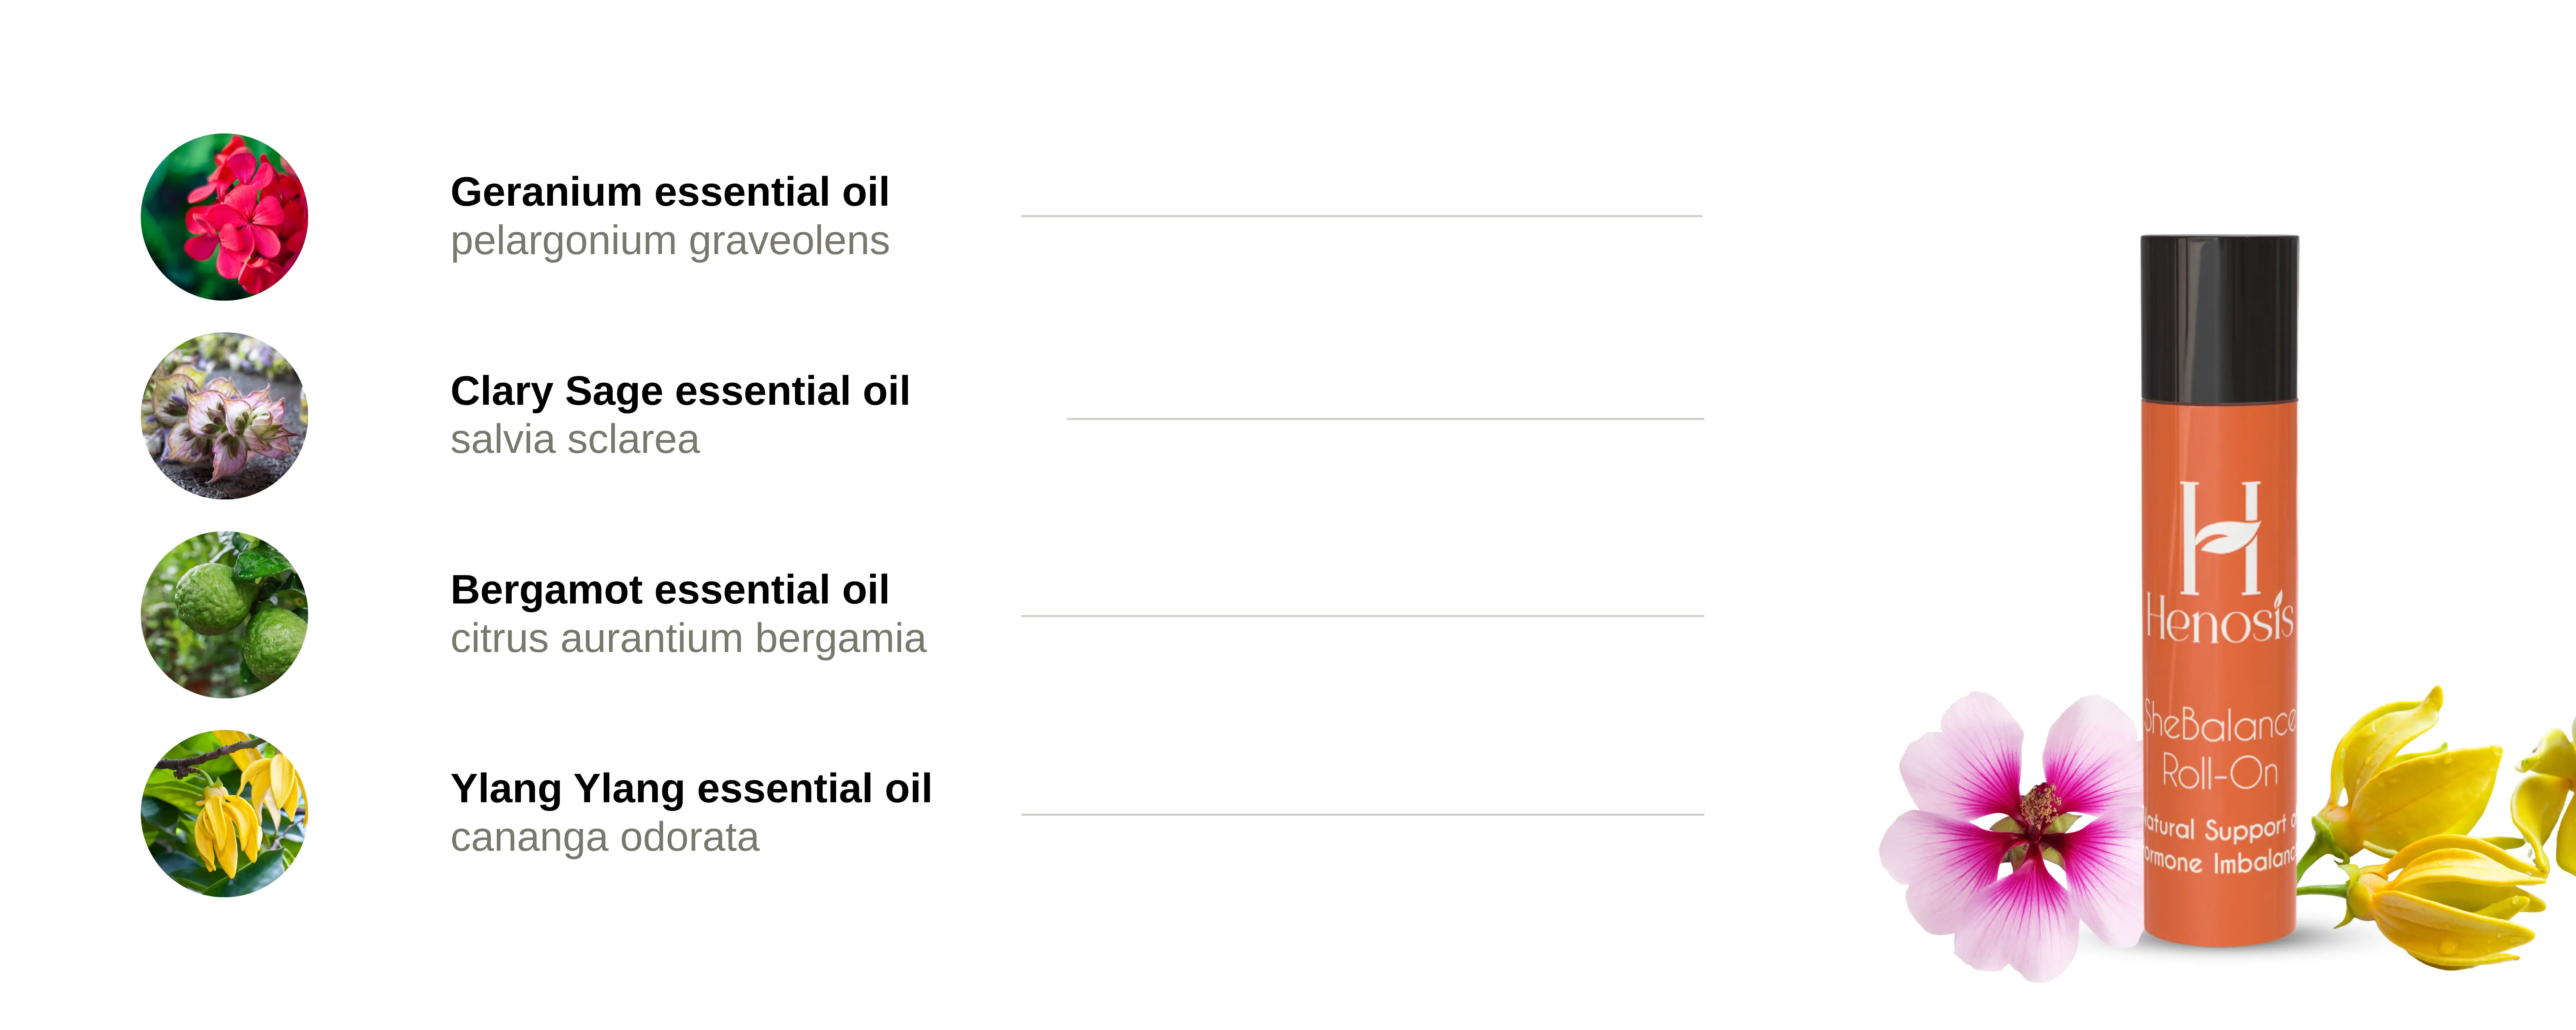The width and height of the screenshot is (2576, 1030).
Task: Open the green bergamot fruit thumbnail
Action: [x=224, y=614]
